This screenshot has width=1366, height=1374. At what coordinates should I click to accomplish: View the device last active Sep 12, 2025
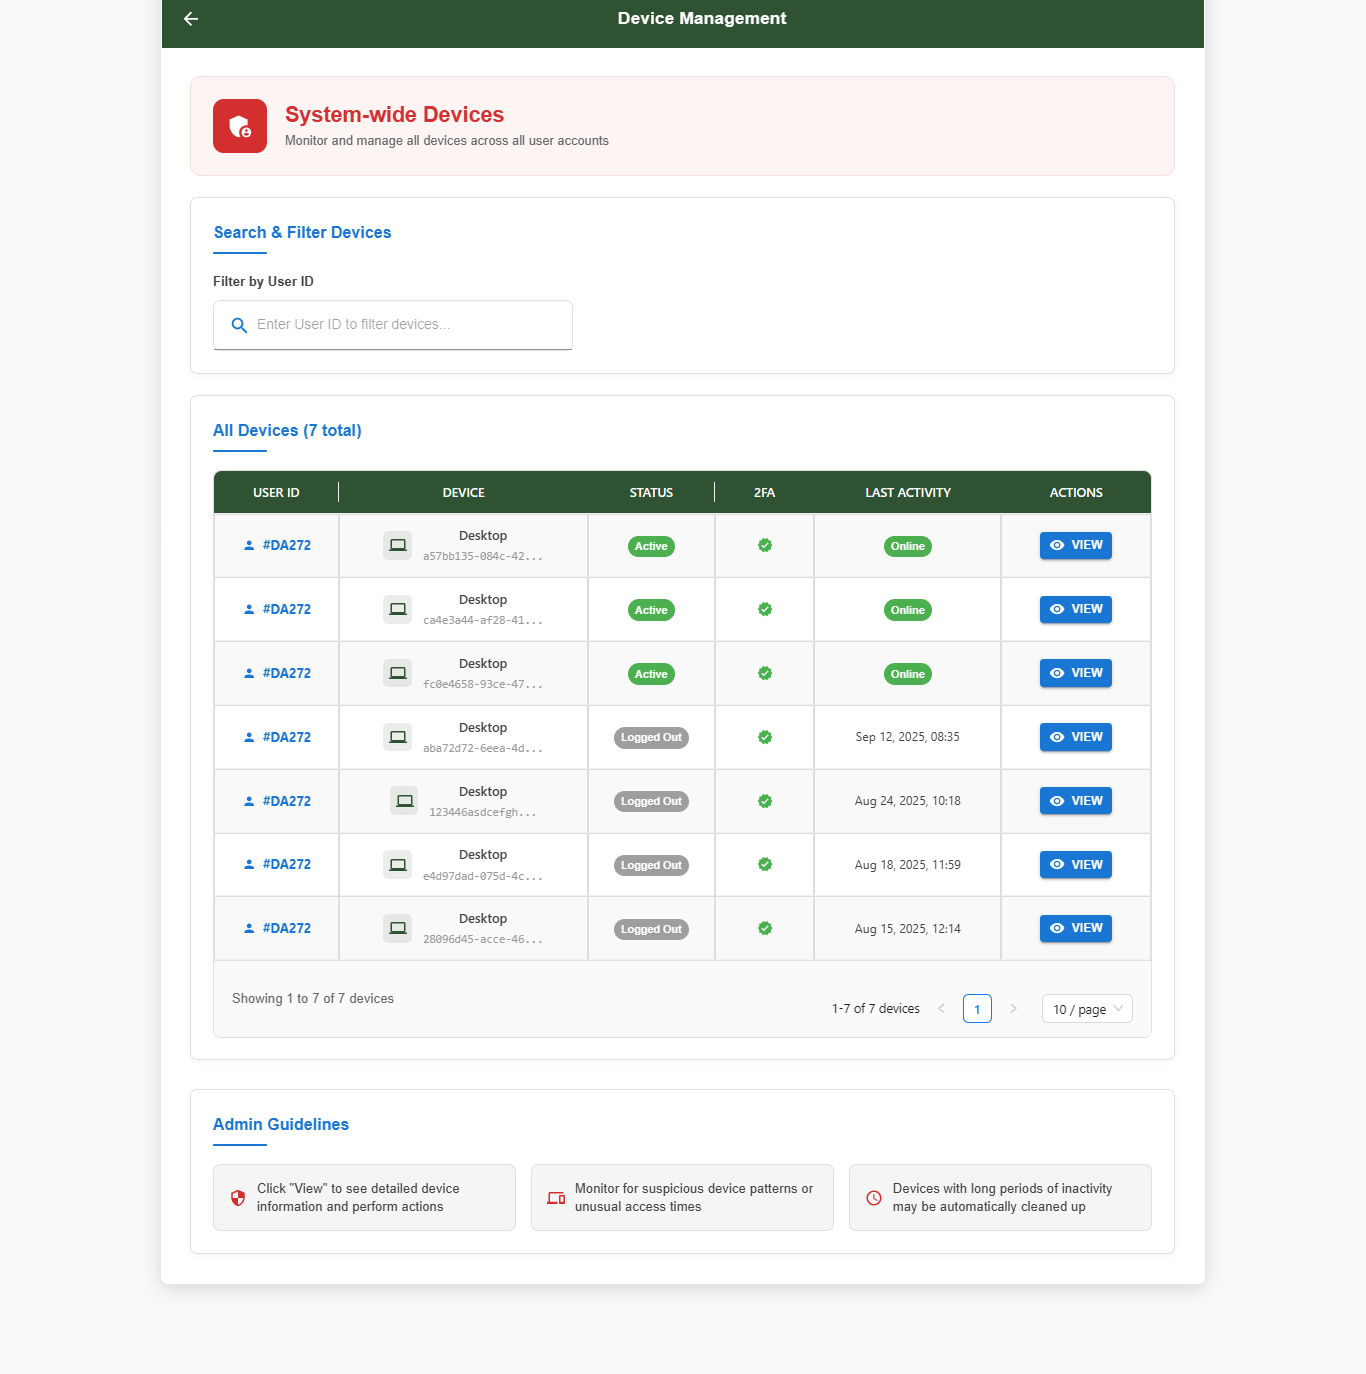[x=1076, y=737]
